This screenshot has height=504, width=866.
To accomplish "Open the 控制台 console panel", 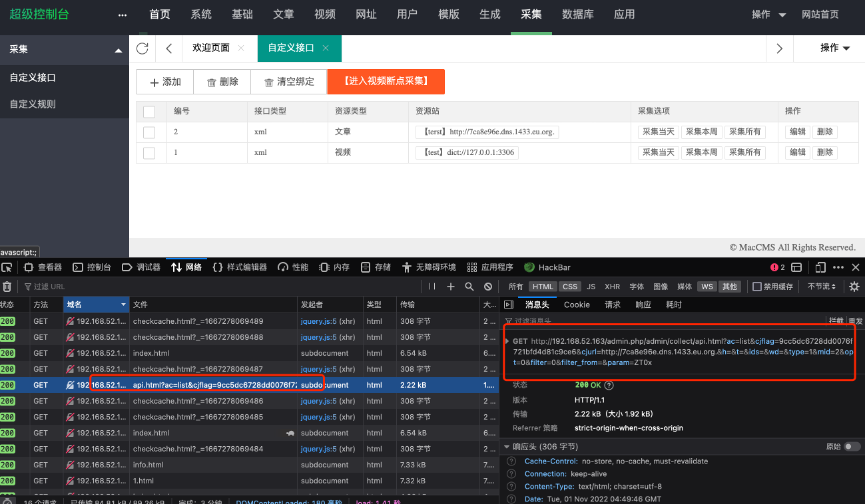I will 92,267.
